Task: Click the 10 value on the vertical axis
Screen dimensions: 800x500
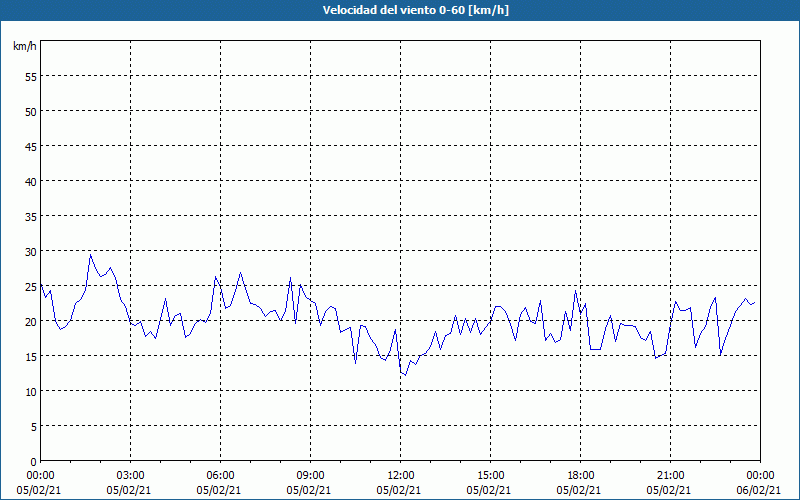Action: pyautogui.click(x=30, y=391)
